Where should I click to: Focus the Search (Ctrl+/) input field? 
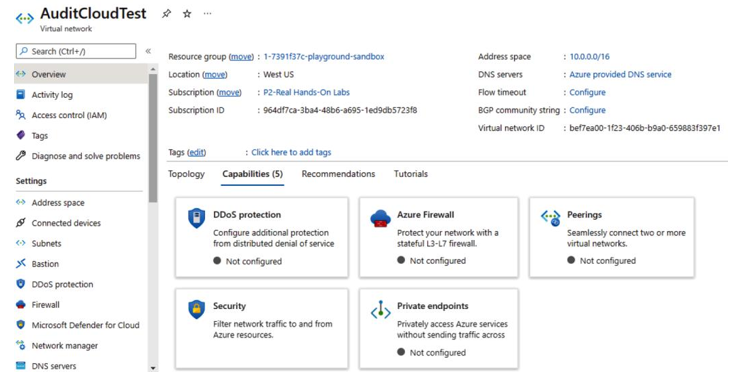tap(76, 51)
